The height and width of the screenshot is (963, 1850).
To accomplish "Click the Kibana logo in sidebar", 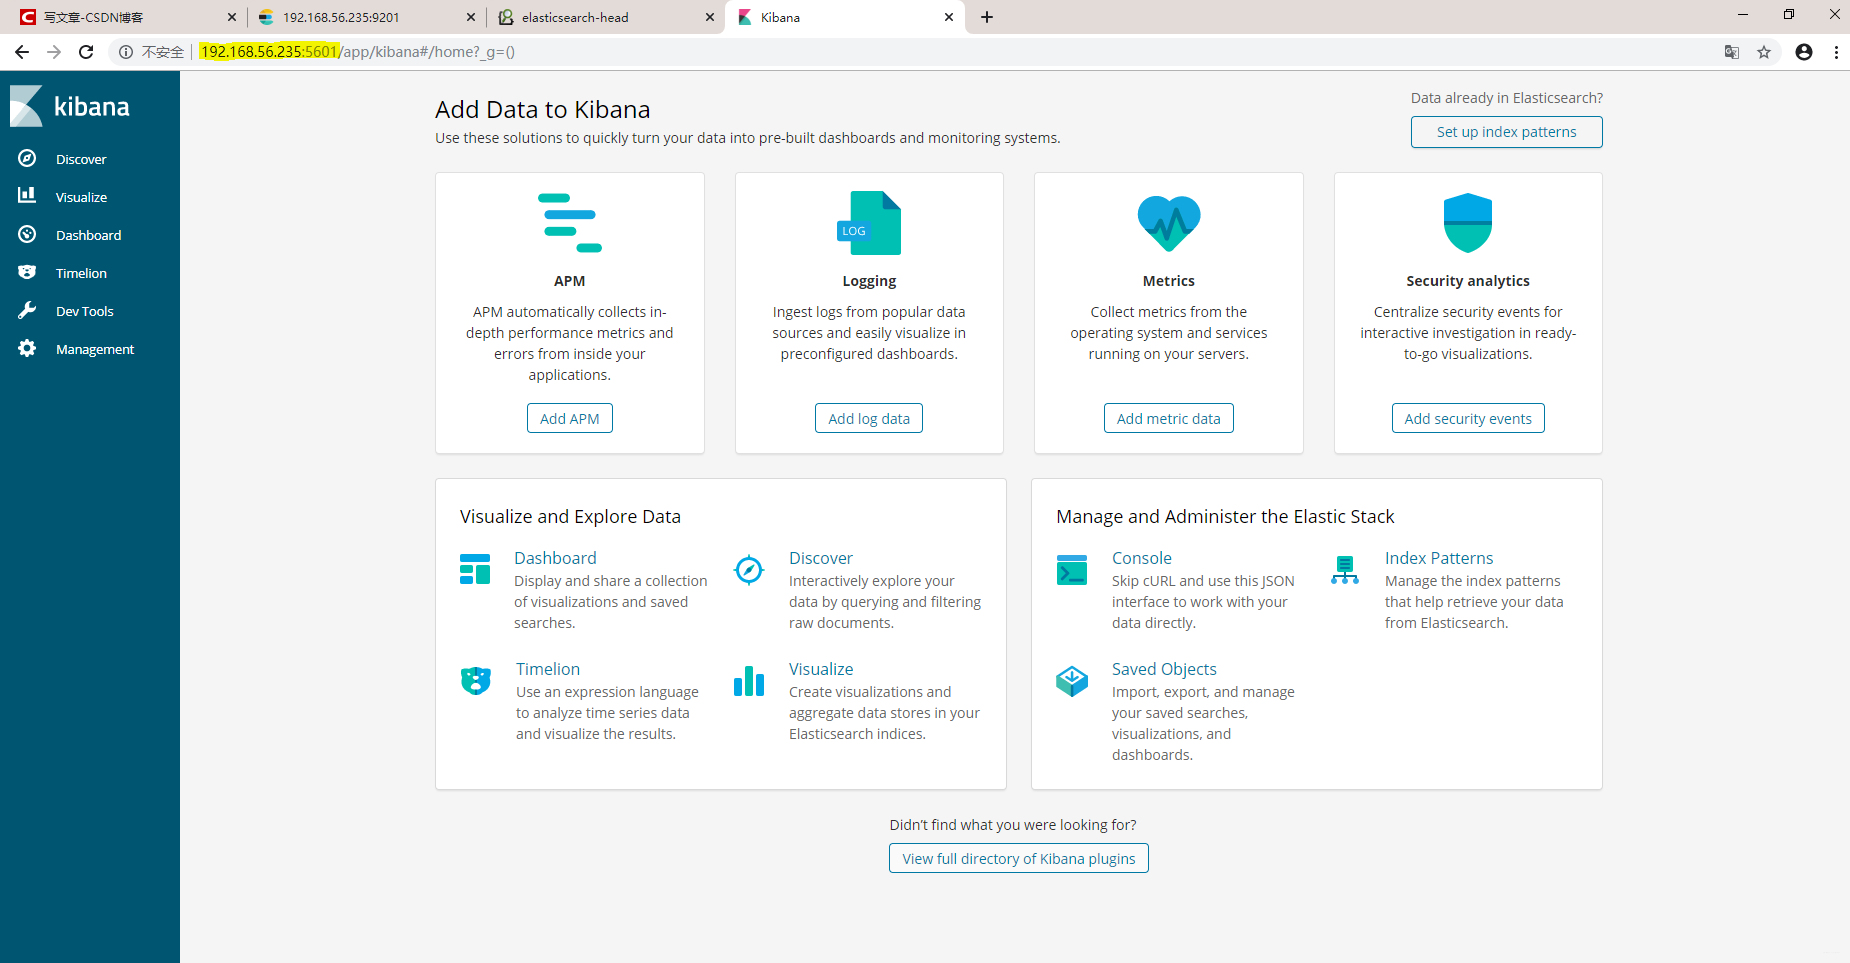I will [70, 106].
